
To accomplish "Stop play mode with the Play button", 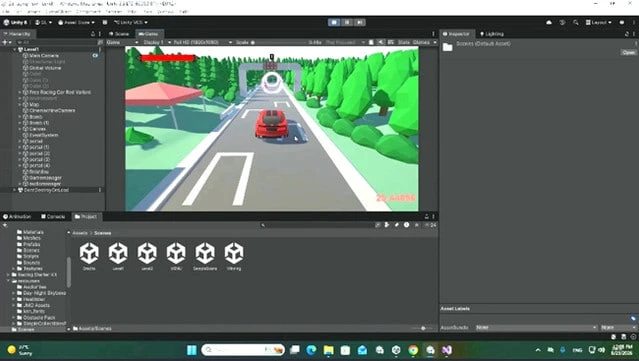I will [334, 22].
